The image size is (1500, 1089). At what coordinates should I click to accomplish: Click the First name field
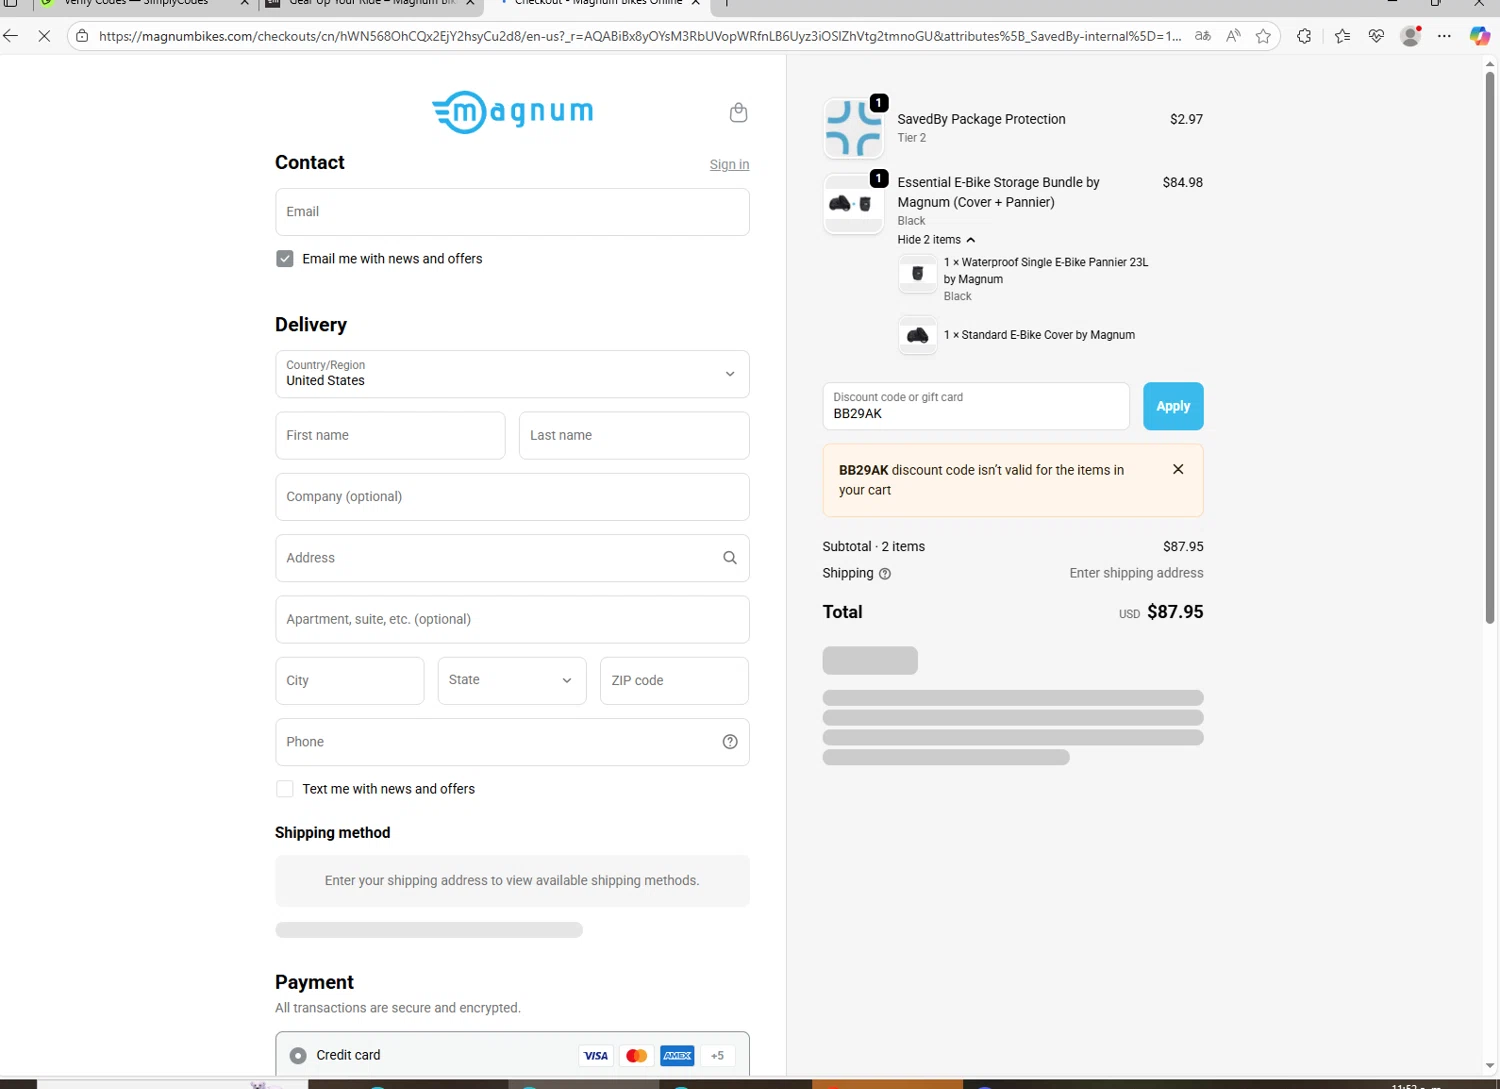point(390,436)
